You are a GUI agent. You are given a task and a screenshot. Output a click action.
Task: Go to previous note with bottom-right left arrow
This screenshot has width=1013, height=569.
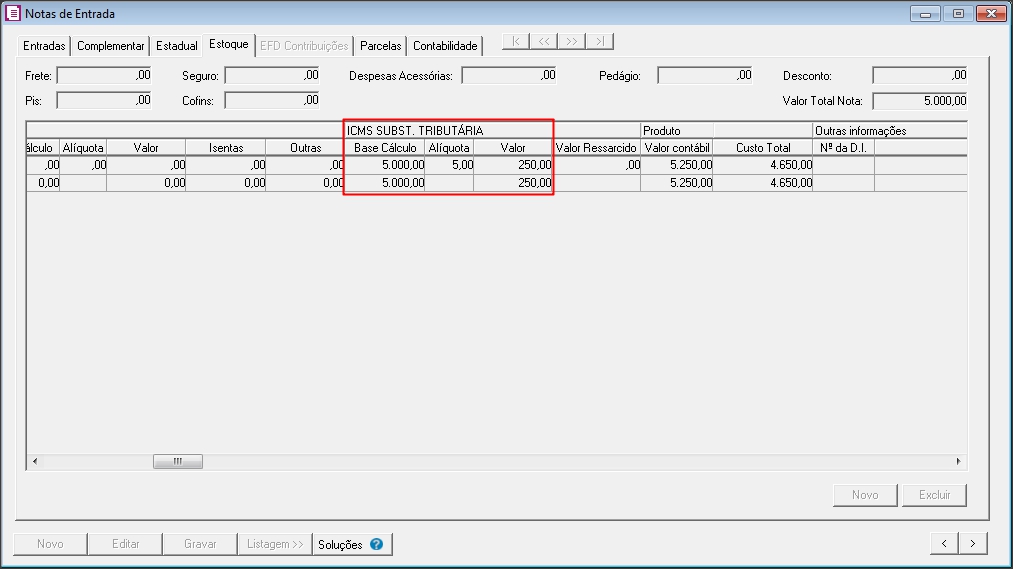click(944, 544)
